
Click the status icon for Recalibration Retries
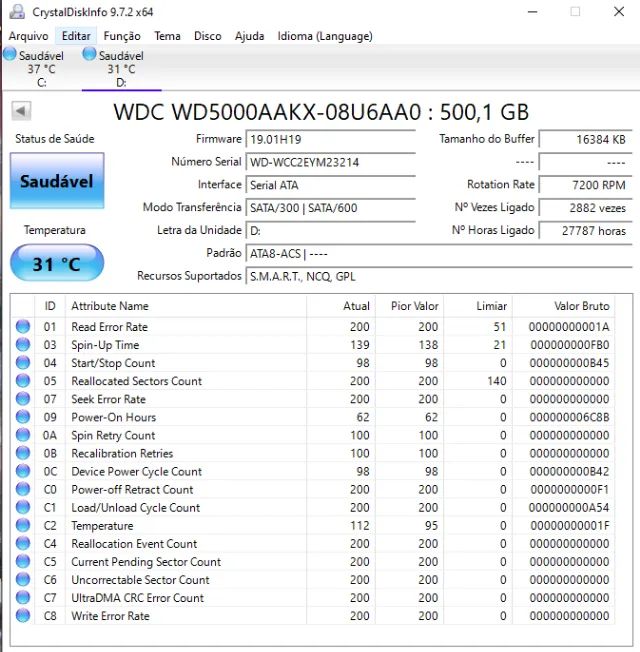coord(23,453)
